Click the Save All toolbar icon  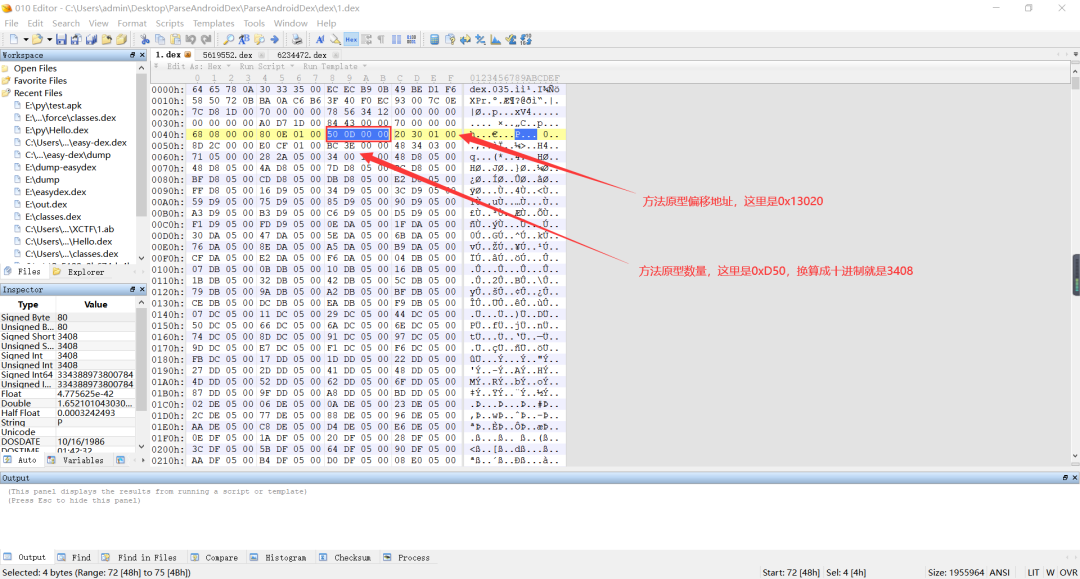point(92,39)
